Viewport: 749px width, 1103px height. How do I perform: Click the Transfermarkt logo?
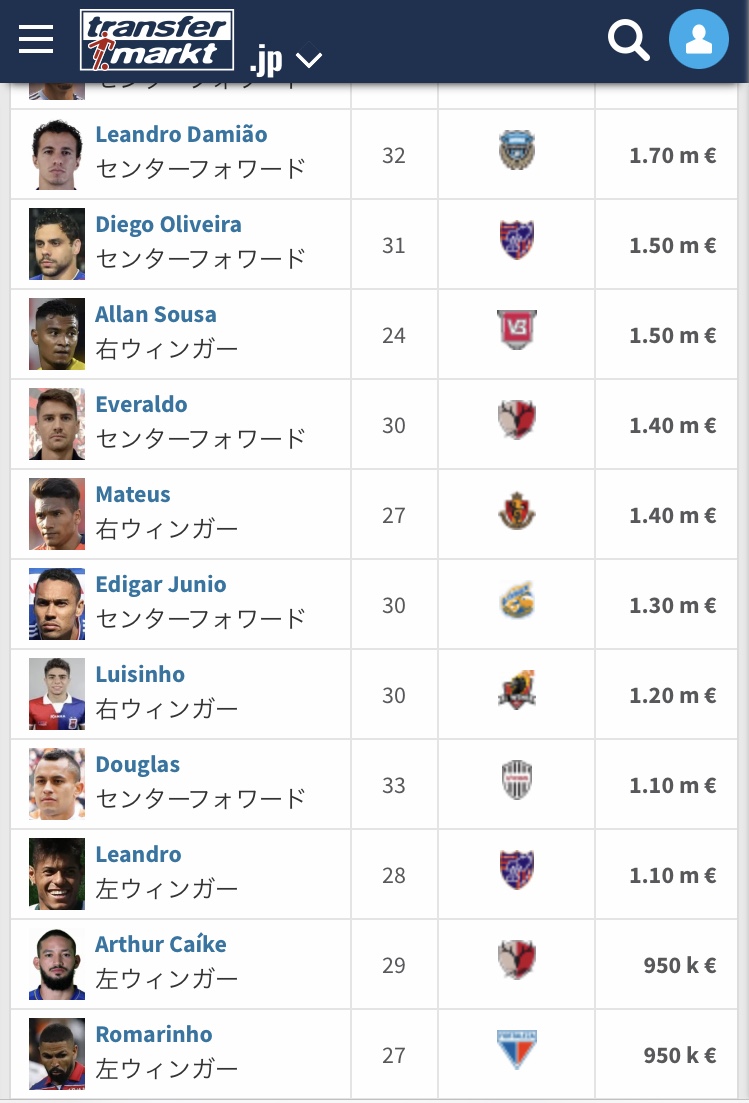[x=157, y=40]
